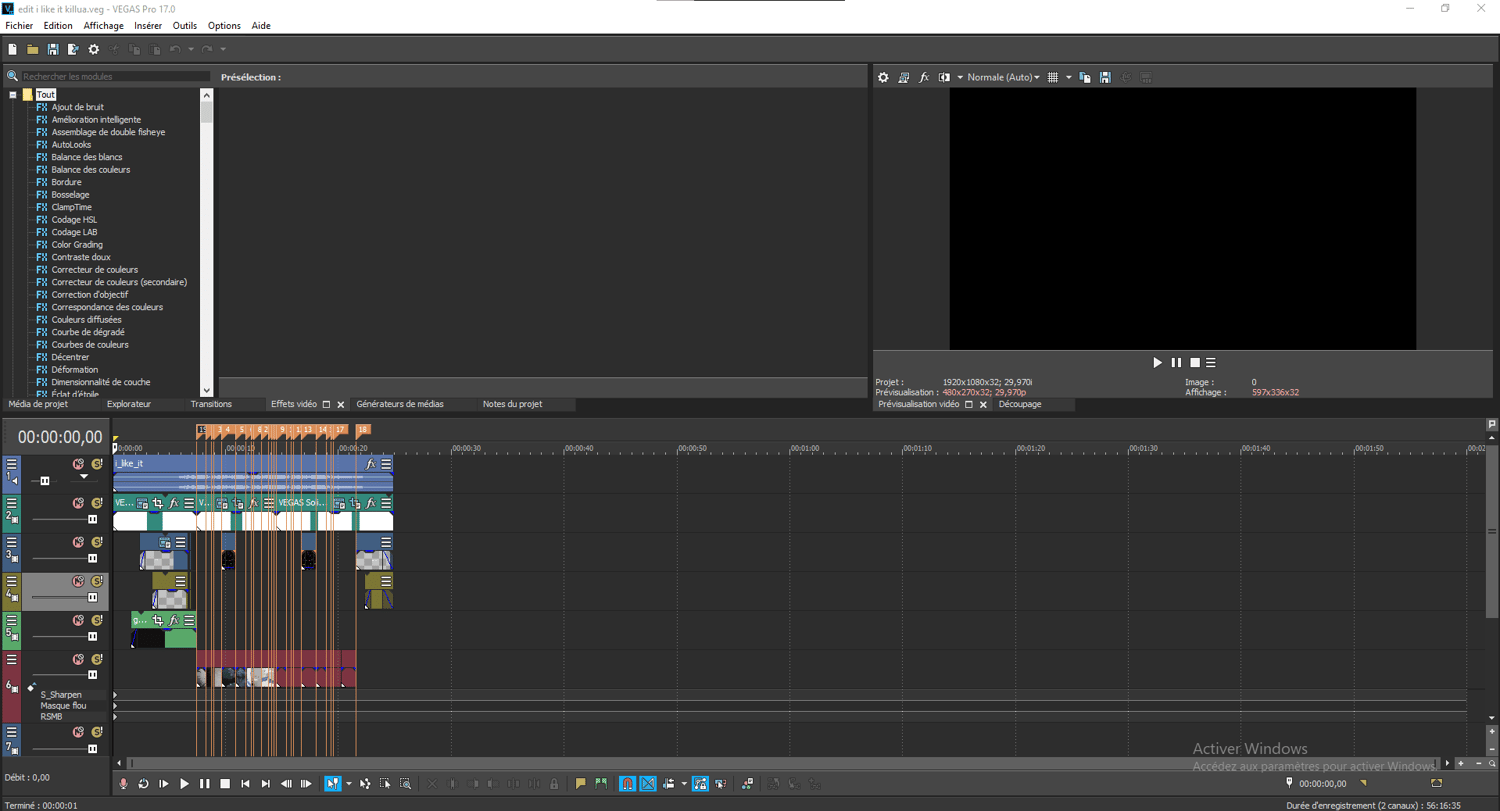This screenshot has width=1500, height=811.
Task: Solo track 1 audio
Action: click(x=97, y=464)
